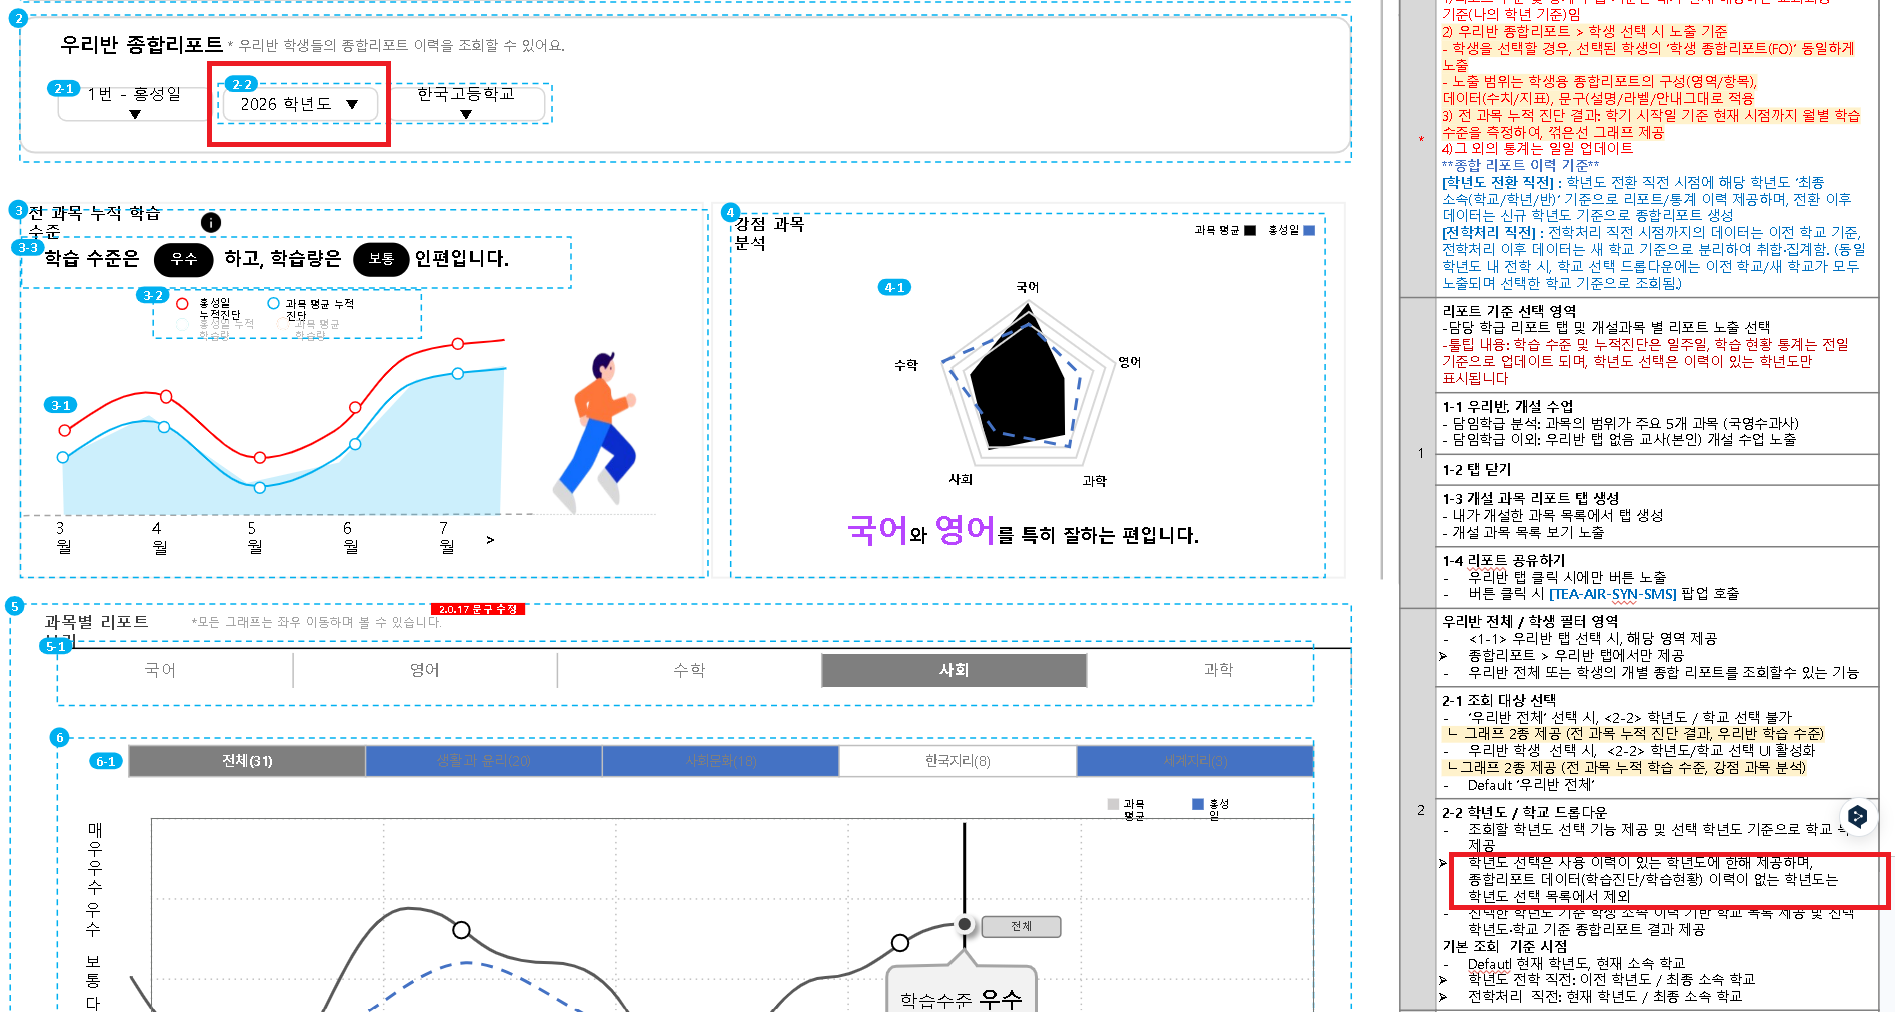The image size is (1895, 1012).
Task: Click the black 우수 level badge
Action: tap(183, 259)
